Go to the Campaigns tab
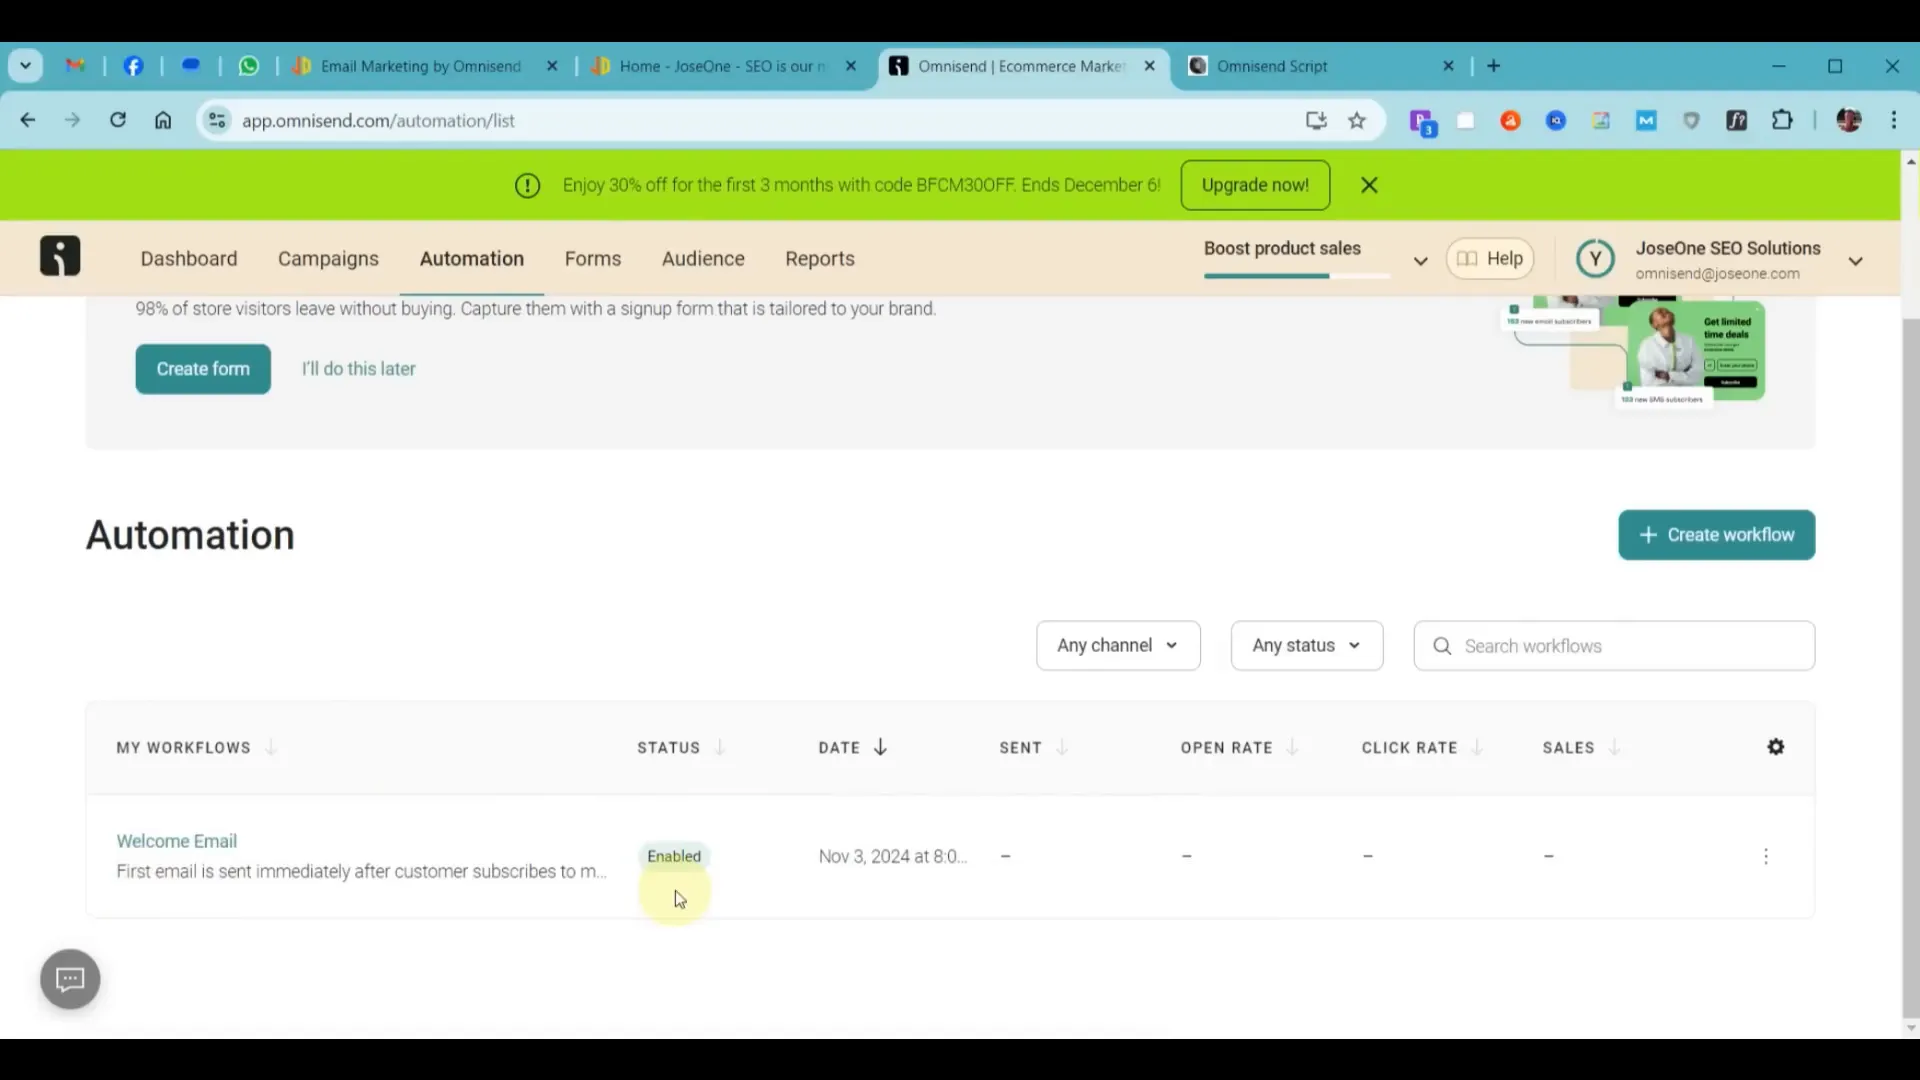The image size is (1920, 1080). [328, 258]
